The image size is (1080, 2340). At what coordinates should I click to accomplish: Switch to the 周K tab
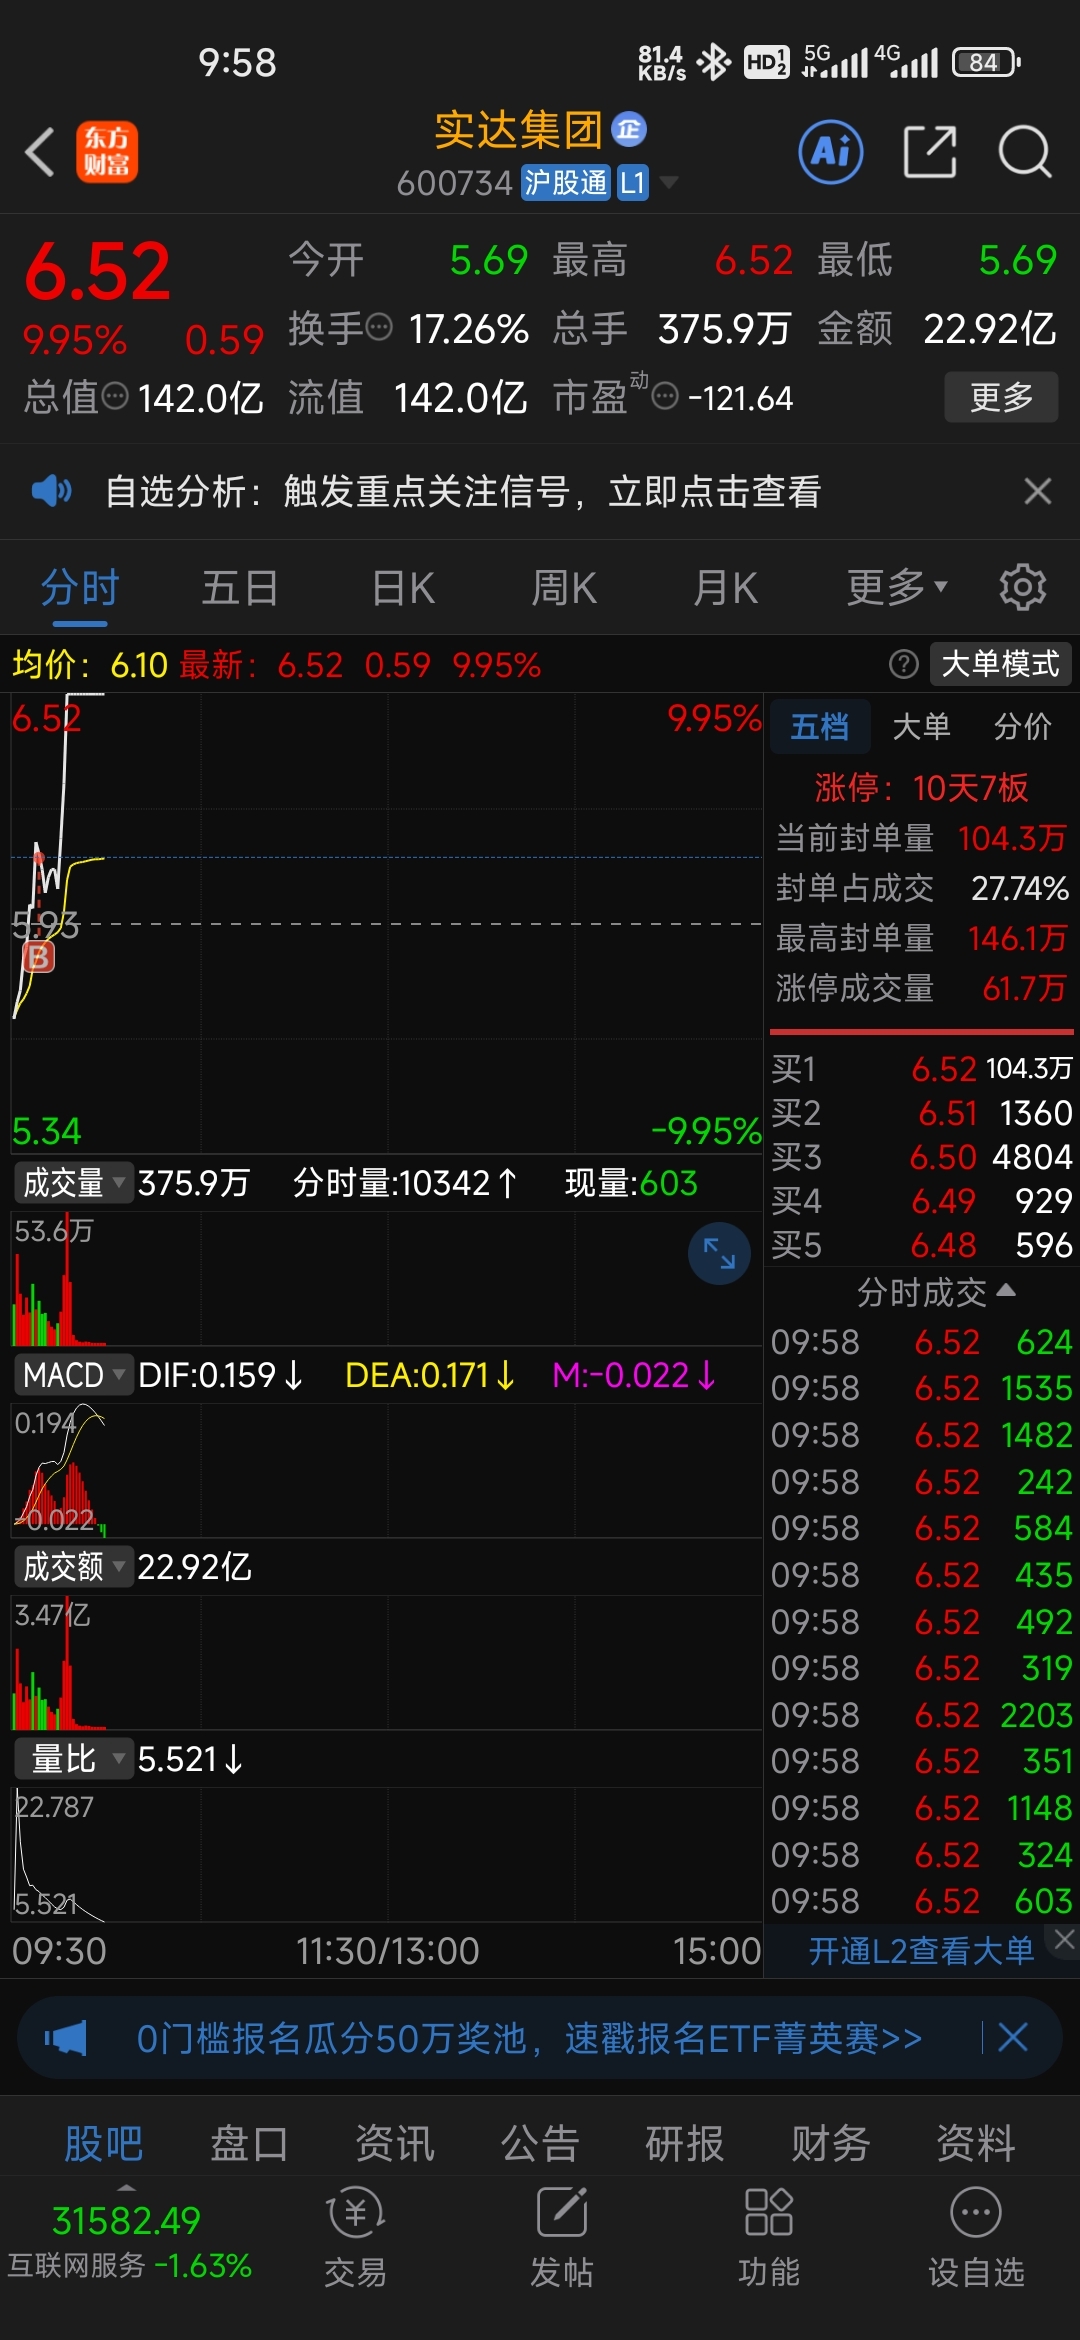pos(564,587)
